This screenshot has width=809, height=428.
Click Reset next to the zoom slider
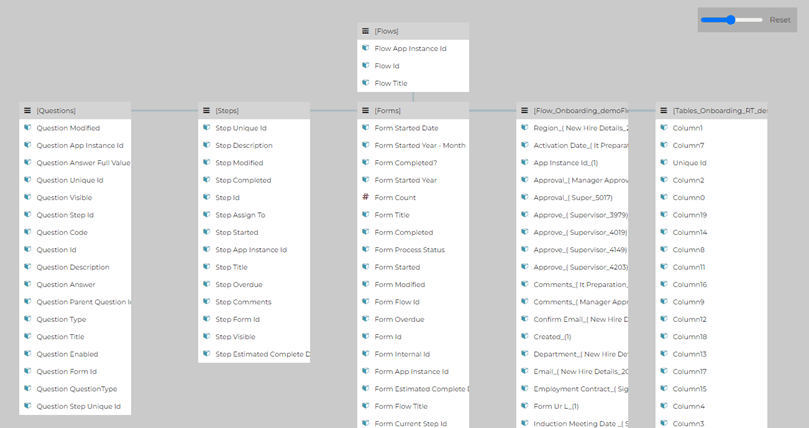780,20
